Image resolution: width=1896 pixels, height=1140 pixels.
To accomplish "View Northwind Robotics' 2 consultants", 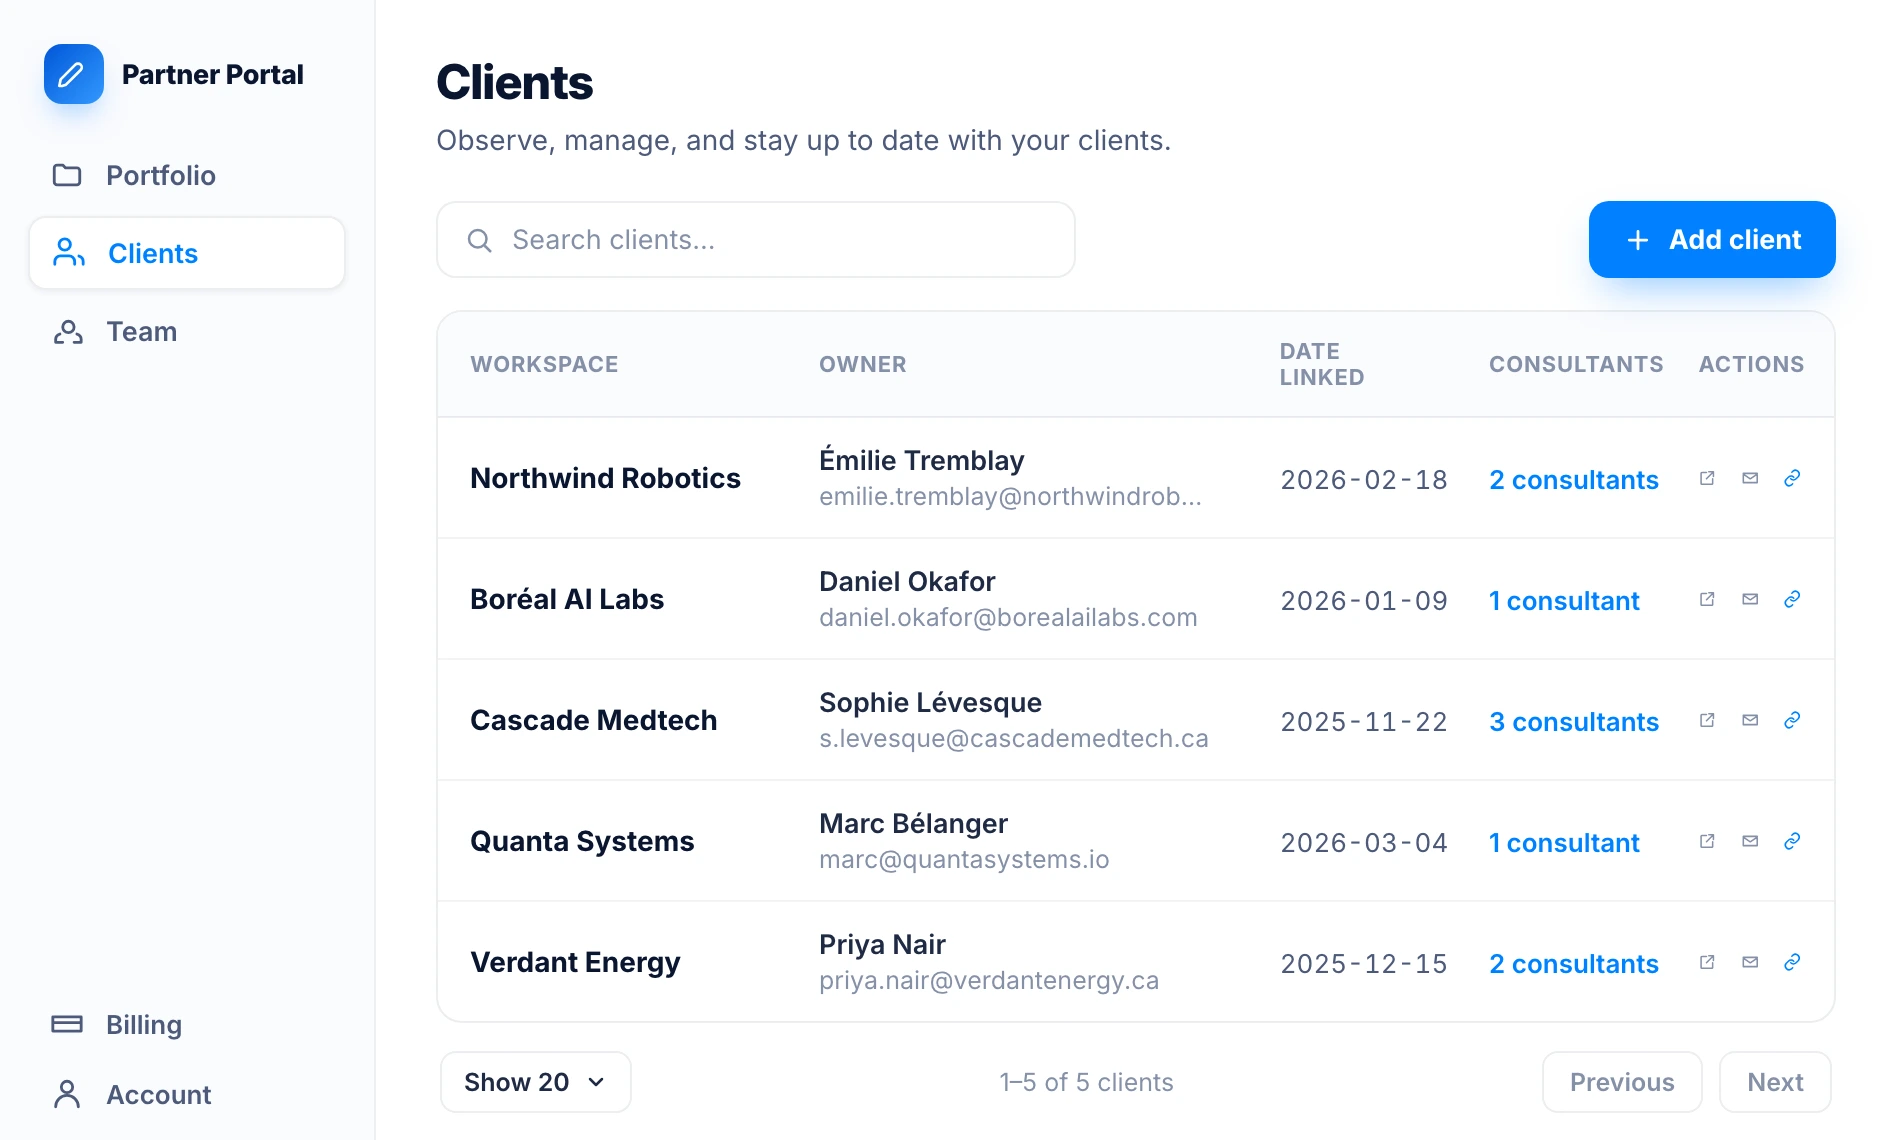I will (1574, 480).
